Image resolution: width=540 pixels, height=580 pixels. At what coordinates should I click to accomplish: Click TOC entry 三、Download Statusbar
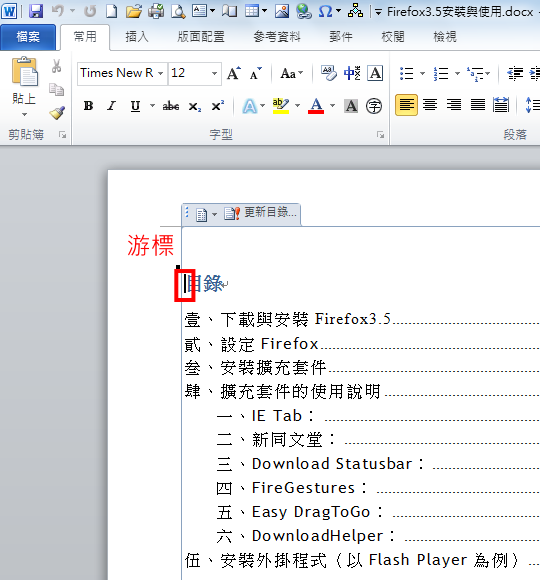click(x=320, y=464)
